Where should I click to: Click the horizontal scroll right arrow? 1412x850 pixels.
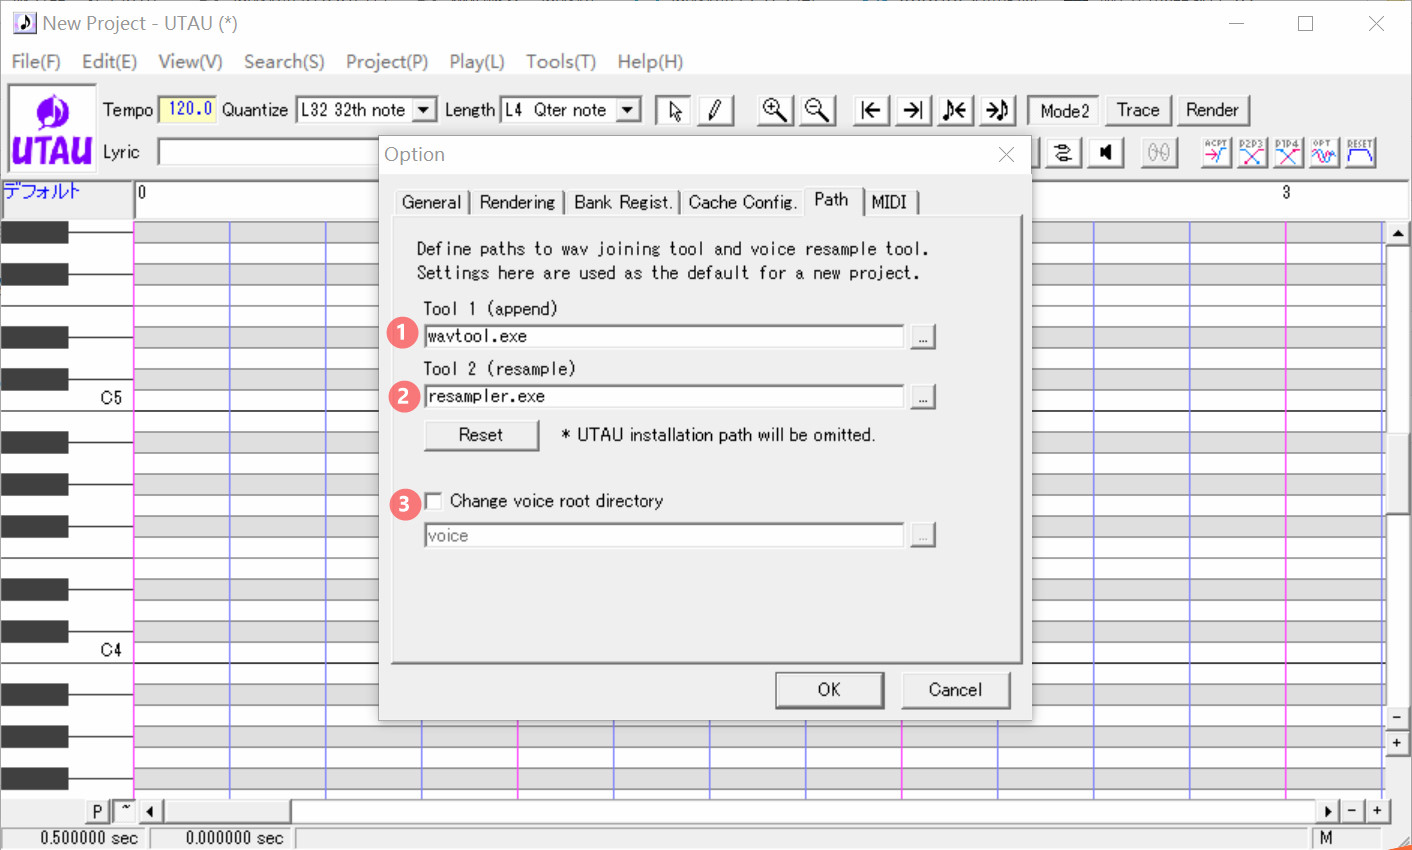coord(1328,811)
